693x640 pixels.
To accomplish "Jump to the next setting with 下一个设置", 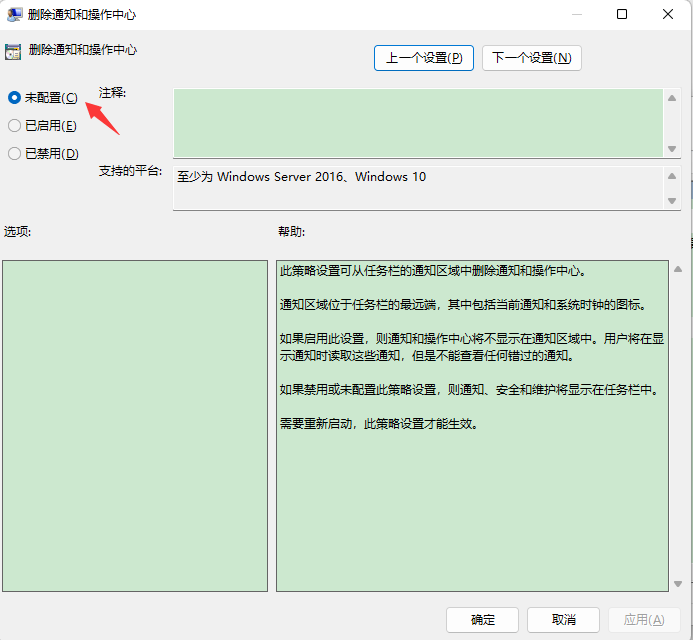I will (x=531, y=58).
